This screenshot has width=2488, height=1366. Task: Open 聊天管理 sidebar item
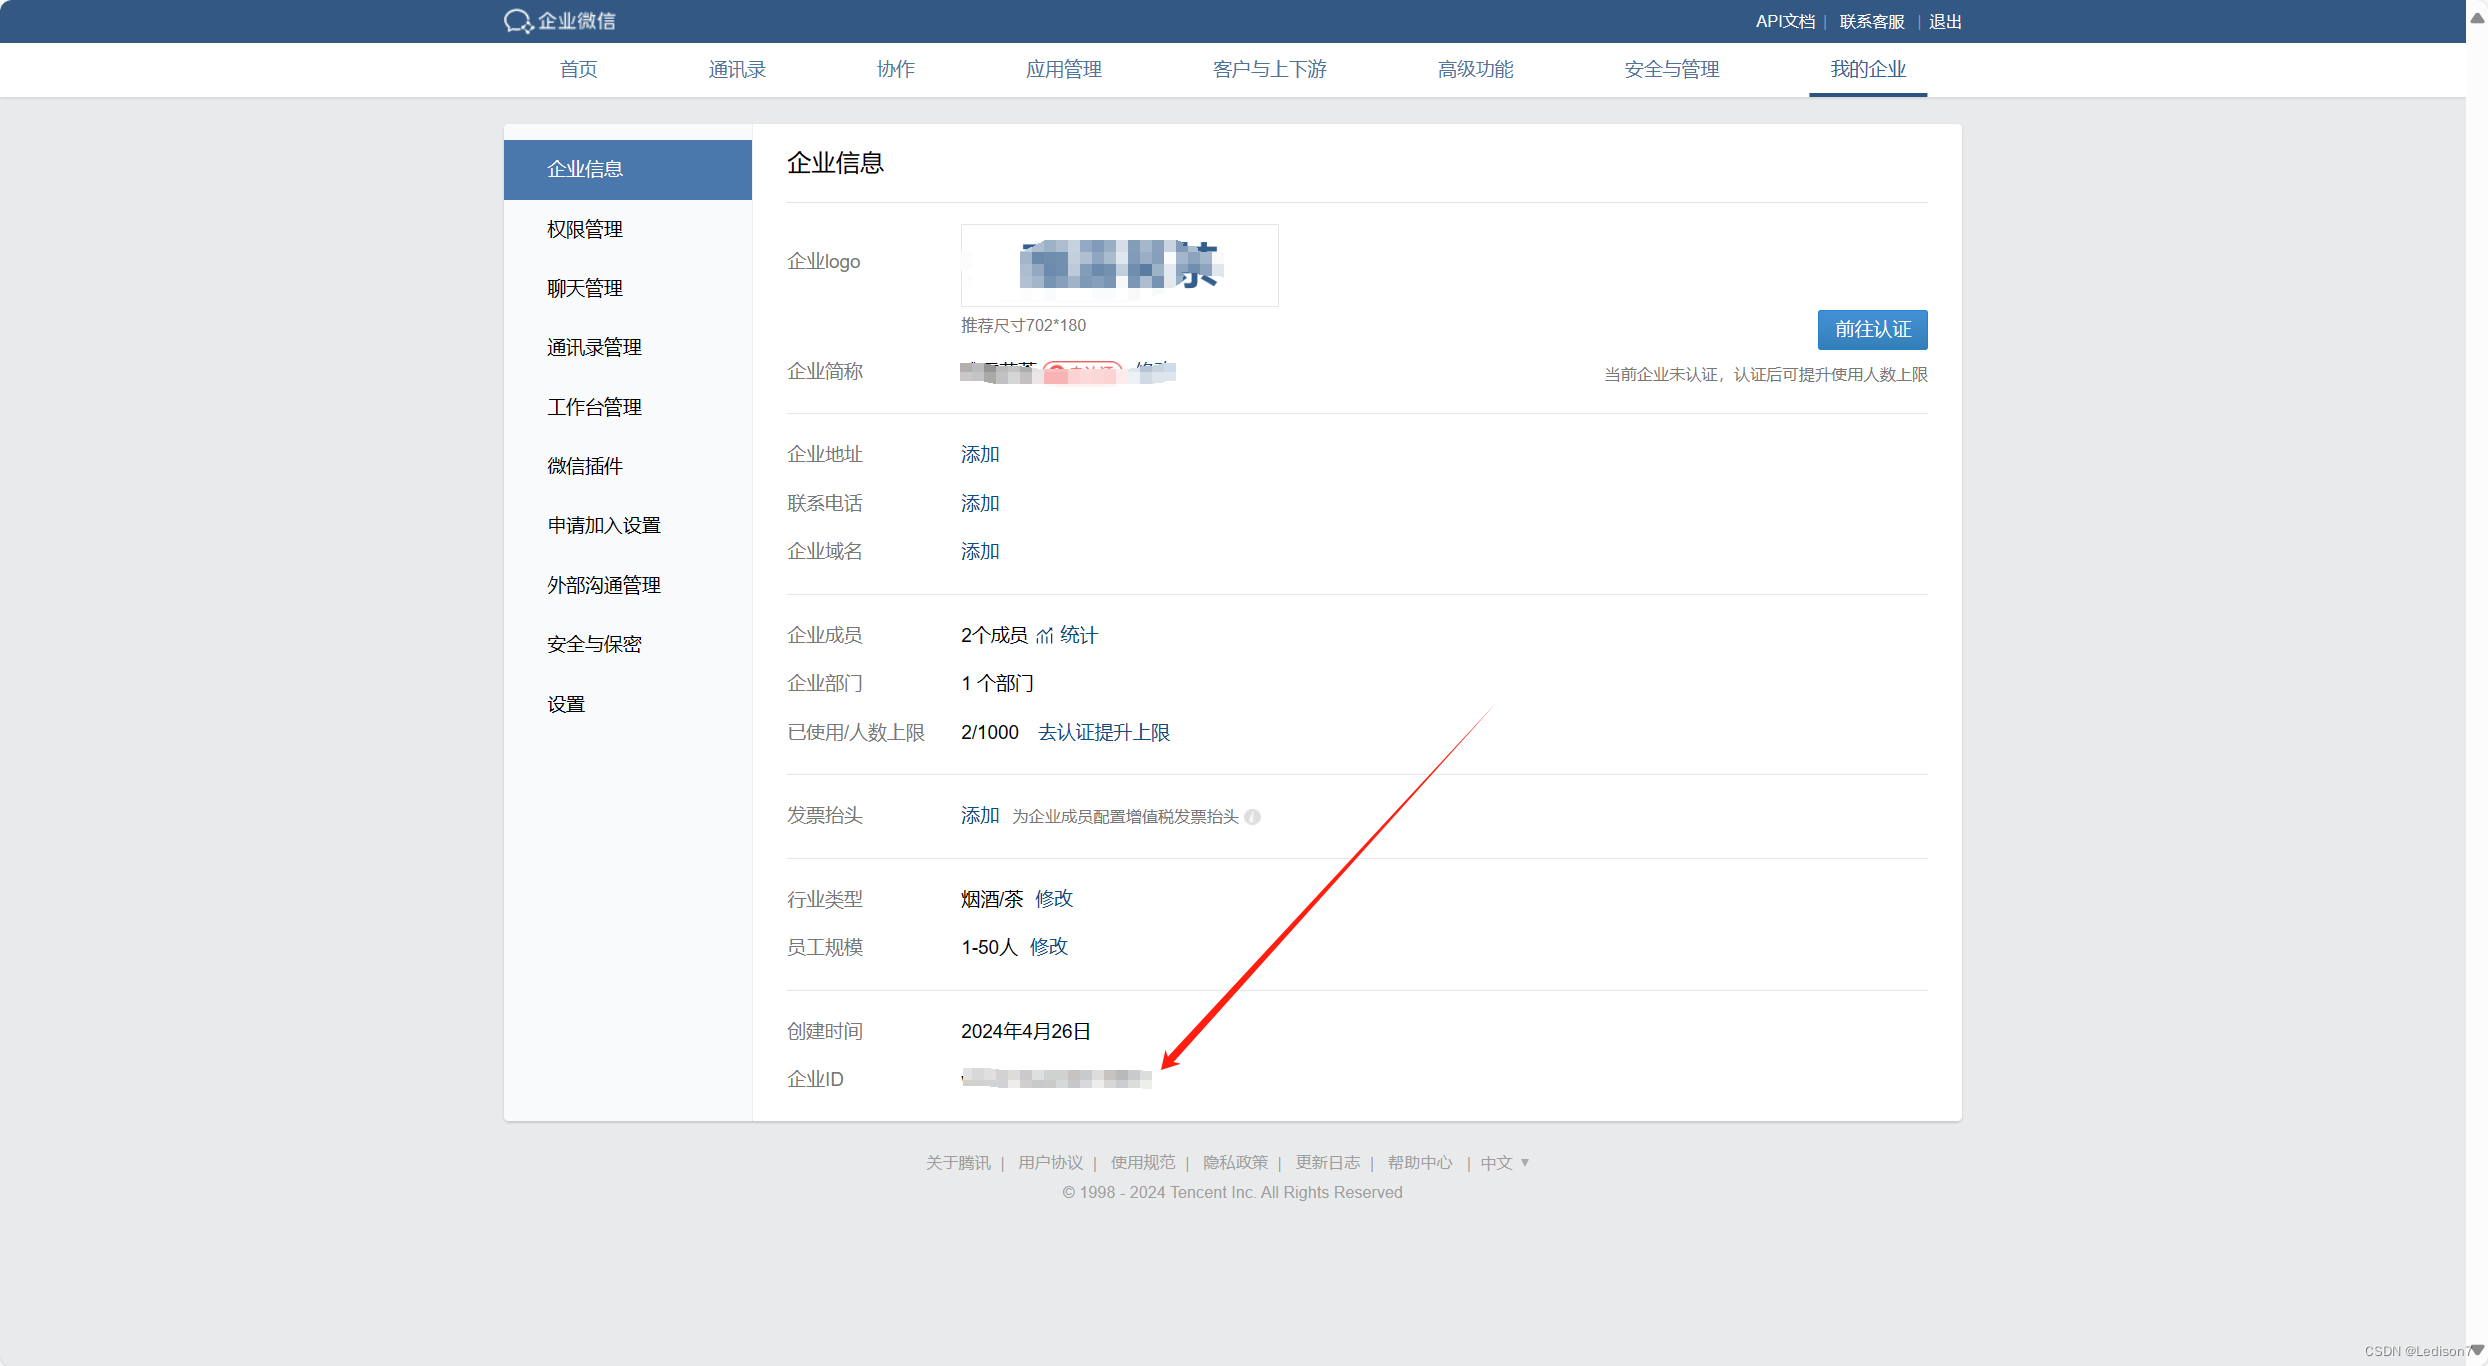pos(628,288)
